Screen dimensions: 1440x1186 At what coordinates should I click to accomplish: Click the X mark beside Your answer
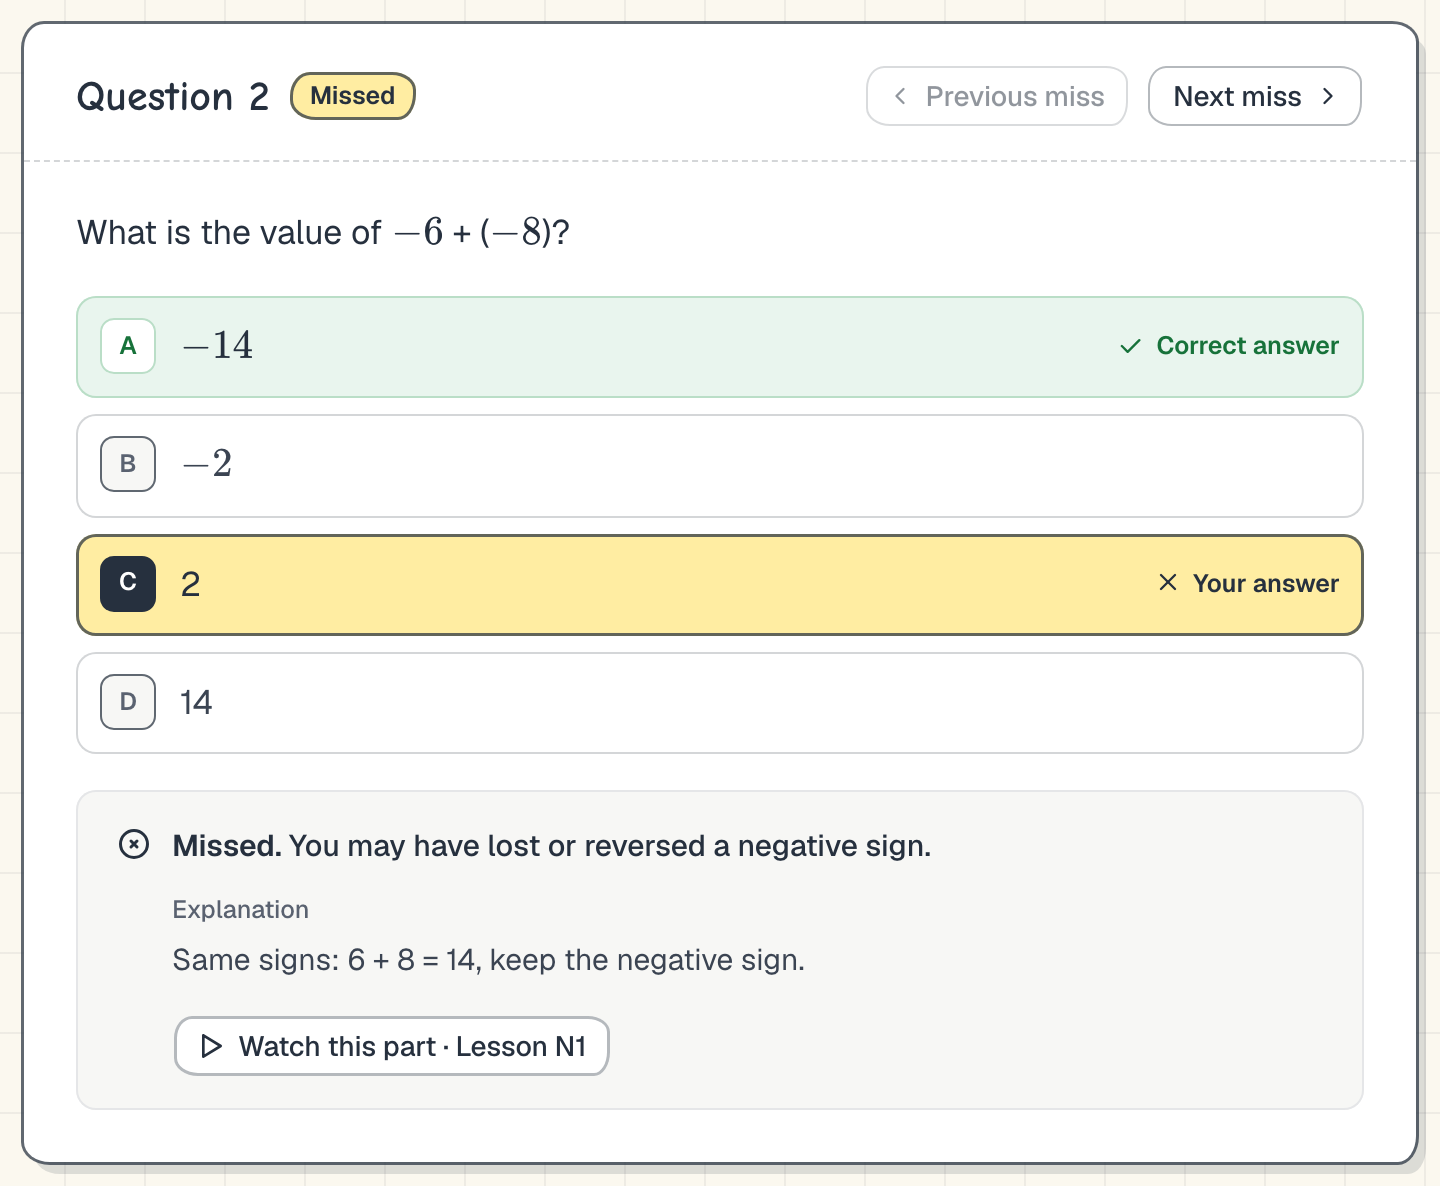[x=1167, y=582]
